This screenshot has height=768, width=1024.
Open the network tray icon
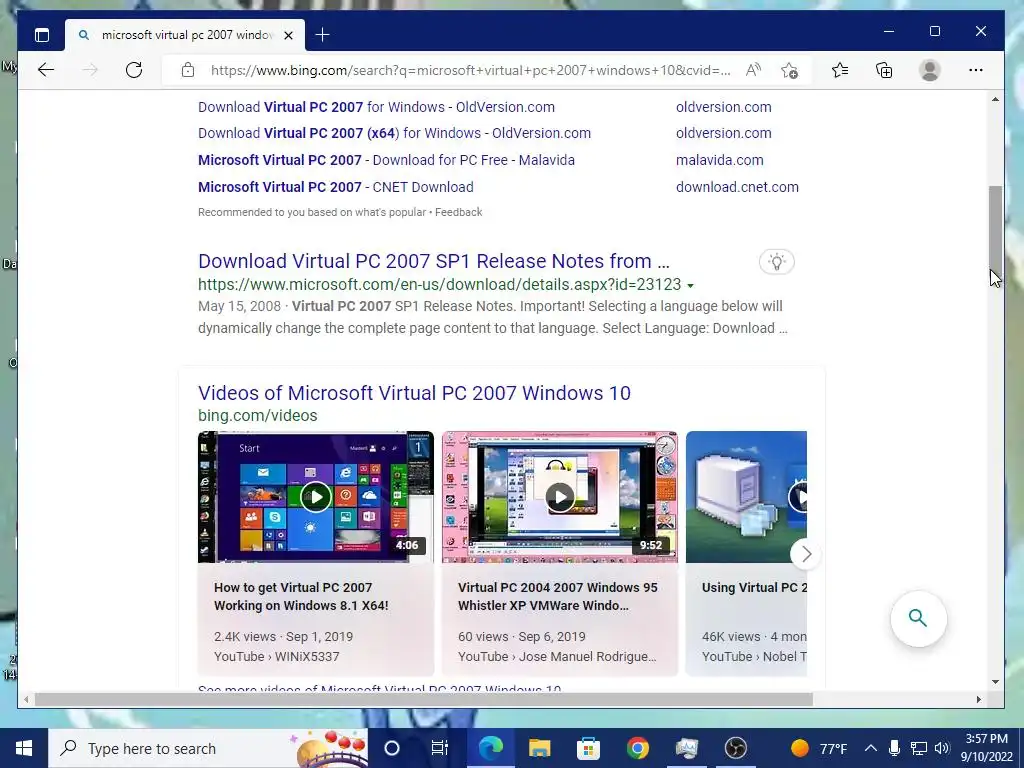coord(919,748)
